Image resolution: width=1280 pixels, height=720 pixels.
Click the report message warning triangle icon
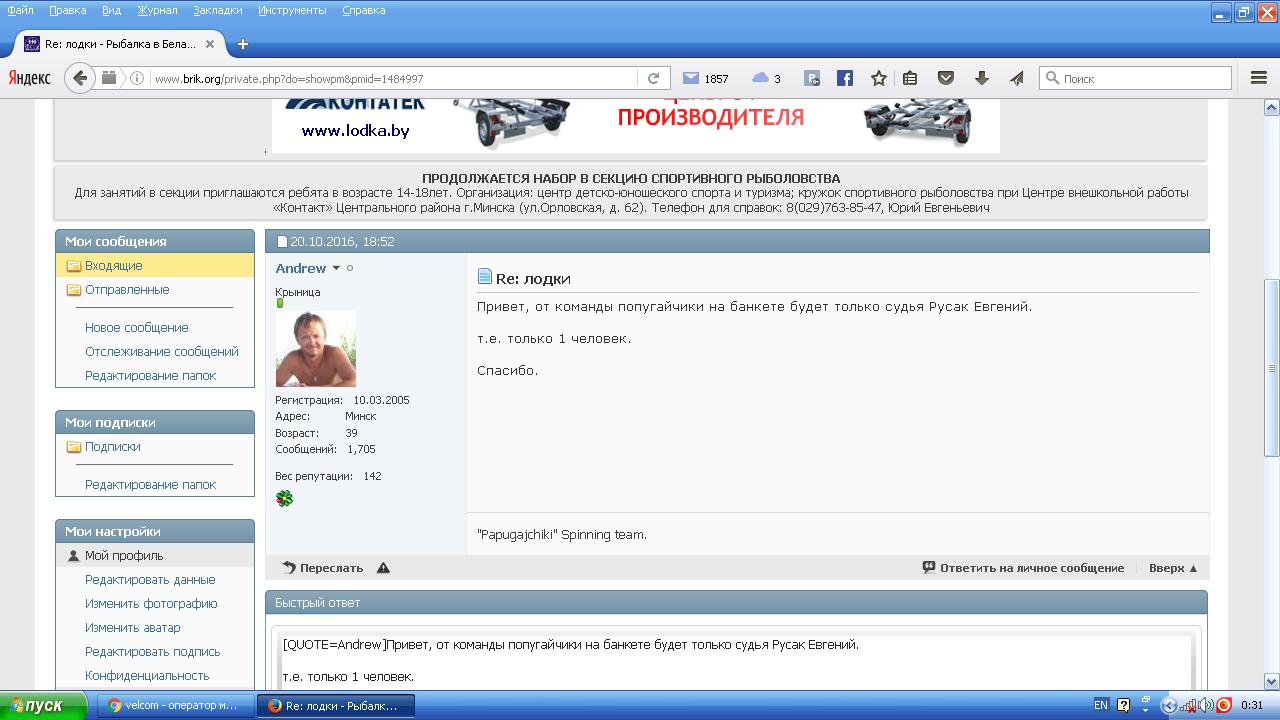click(383, 568)
